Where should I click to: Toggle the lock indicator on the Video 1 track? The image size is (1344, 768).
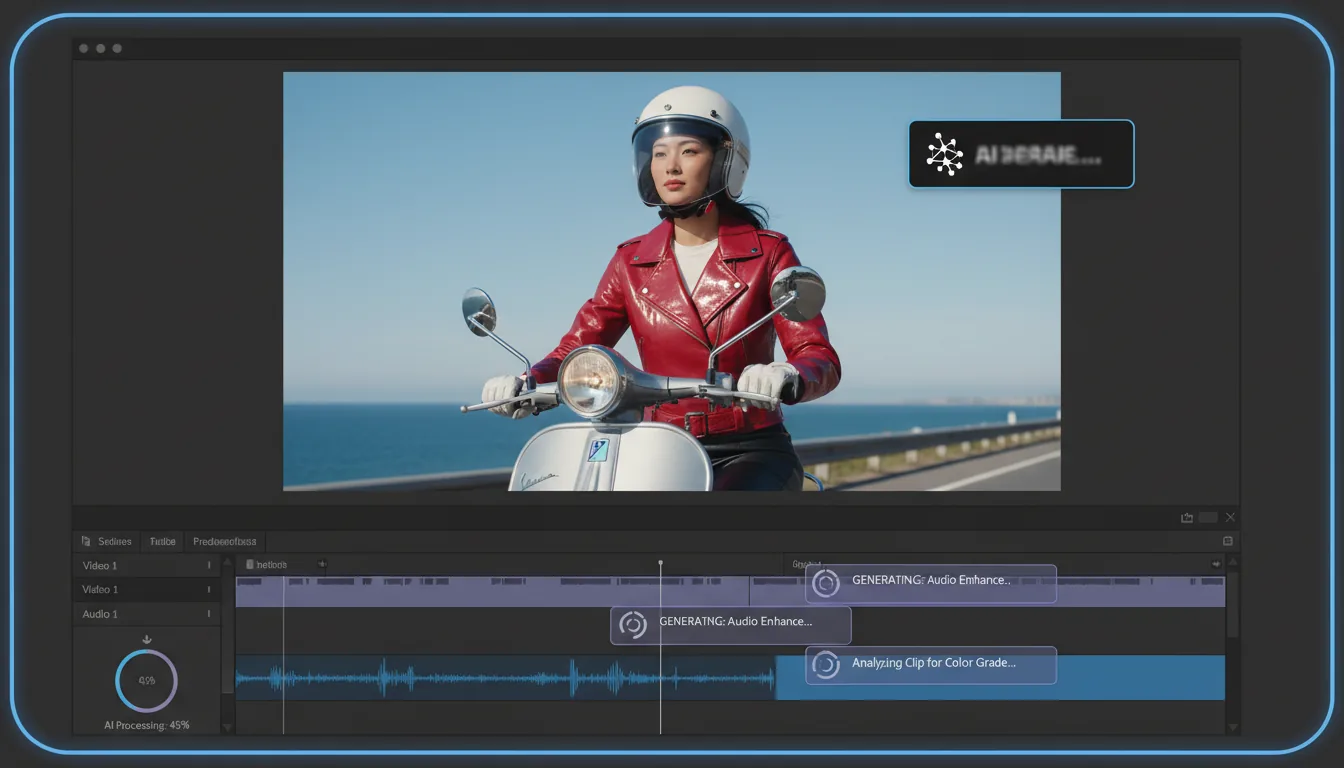(x=210, y=565)
